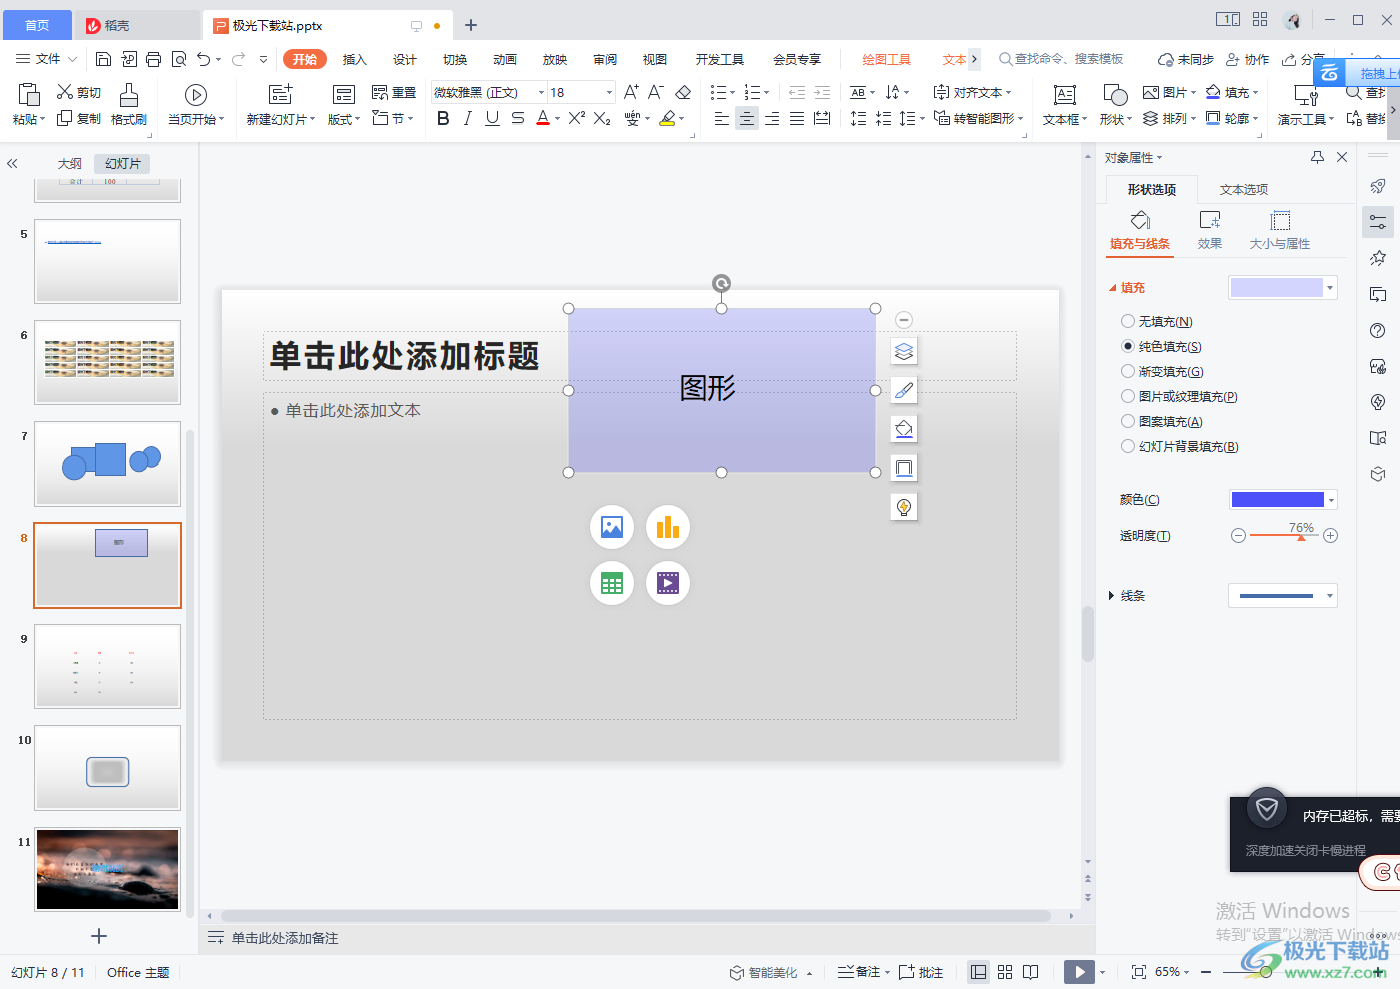Click the lightbulb floating icon beside shape

coord(904,507)
